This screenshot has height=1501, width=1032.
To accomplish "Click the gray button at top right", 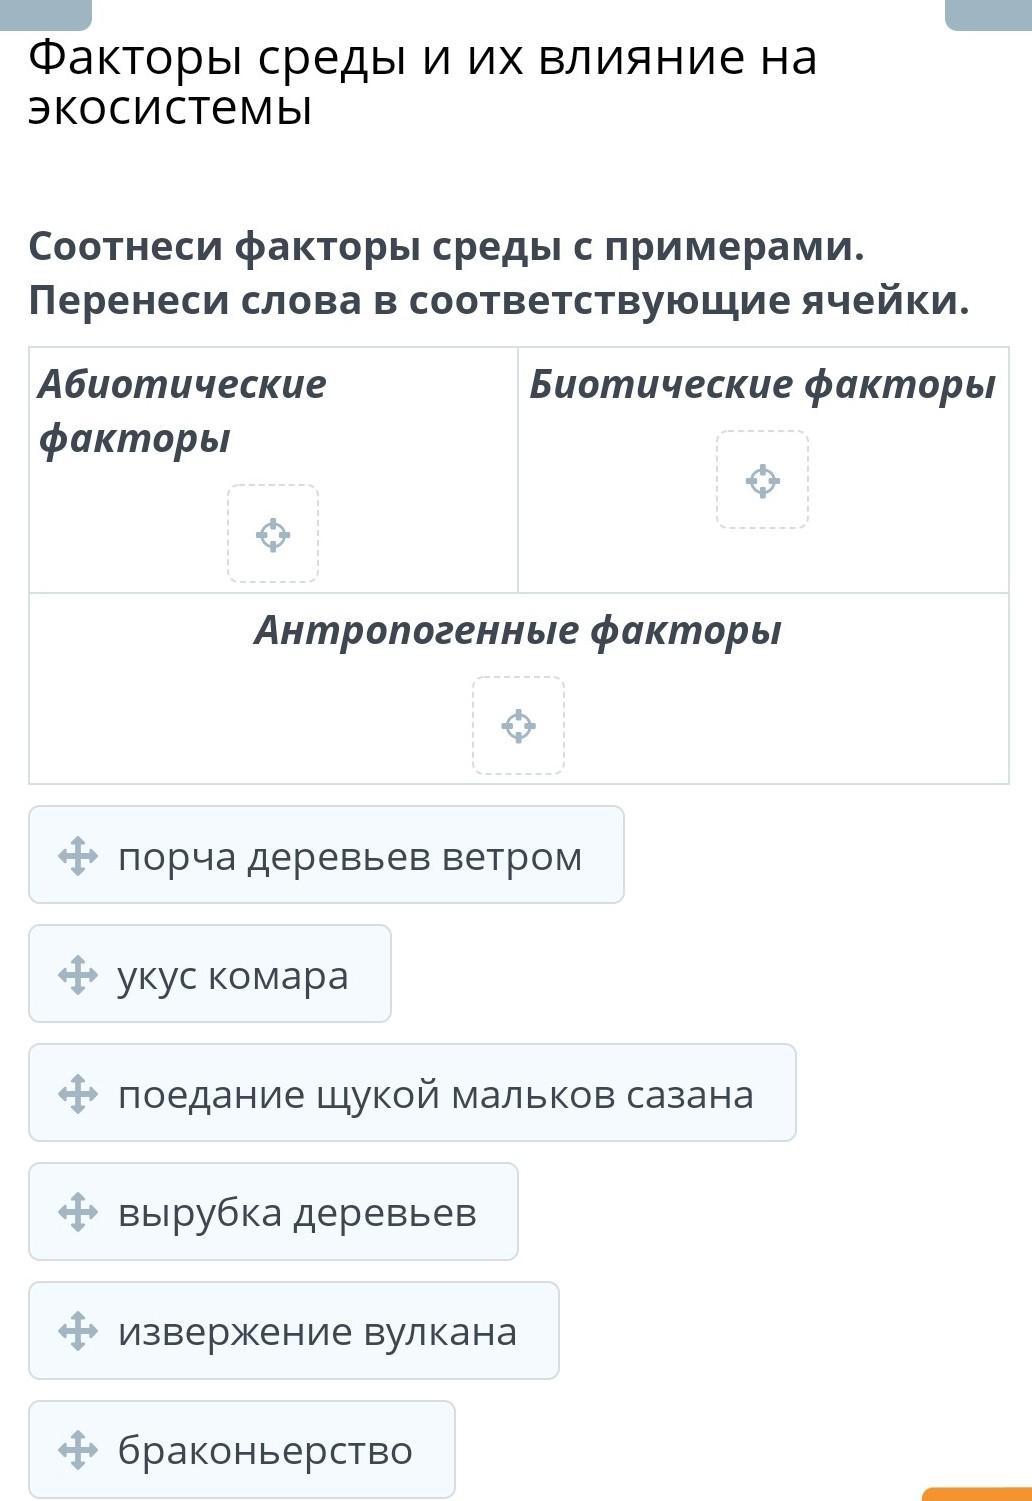I will coord(987,14).
